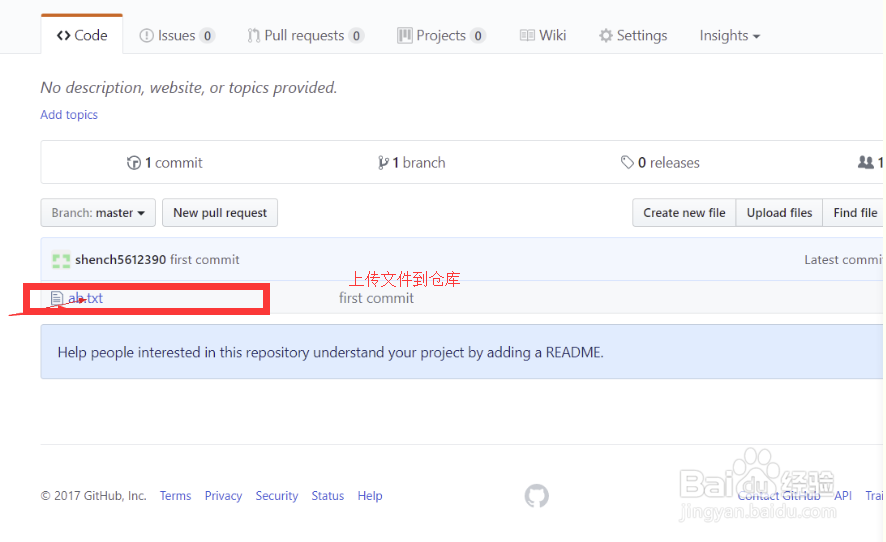Open the Wiki tab

click(x=543, y=36)
